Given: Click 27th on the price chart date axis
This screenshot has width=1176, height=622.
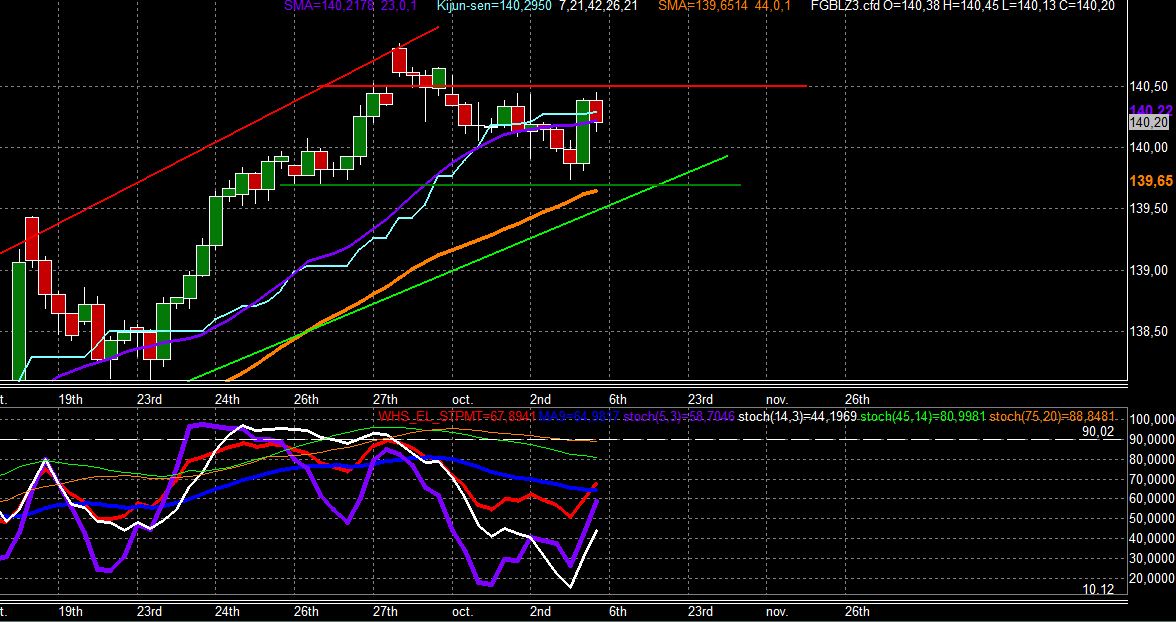Looking at the screenshot, I should pos(385,398).
